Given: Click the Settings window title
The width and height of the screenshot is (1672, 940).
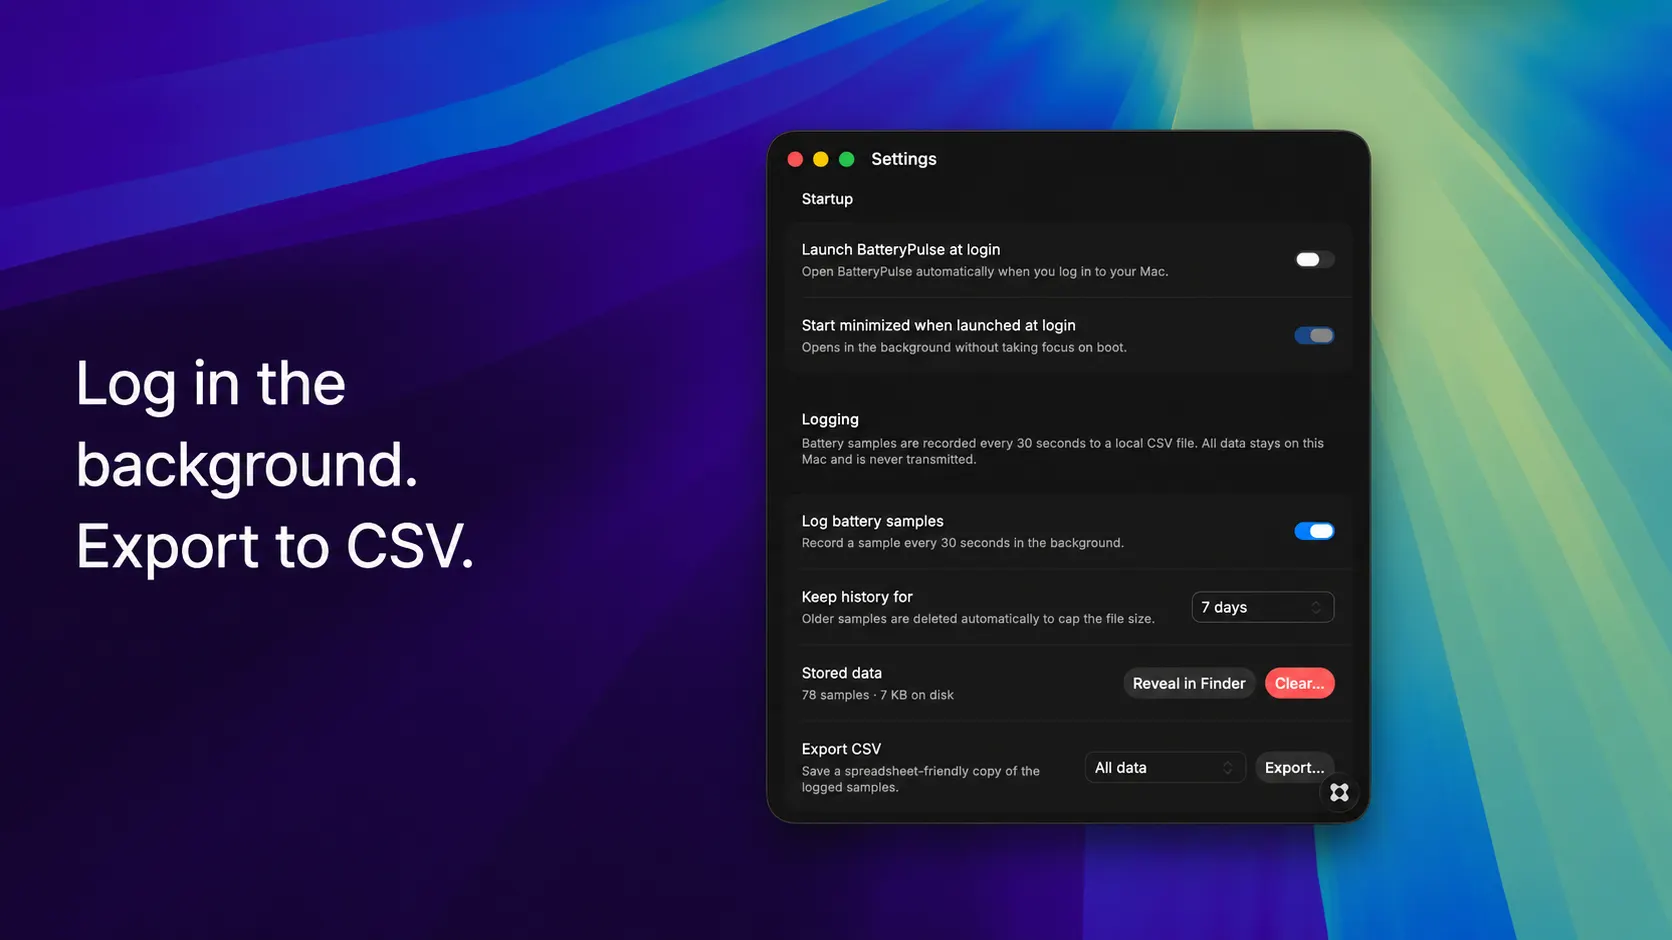Looking at the screenshot, I should [904, 159].
